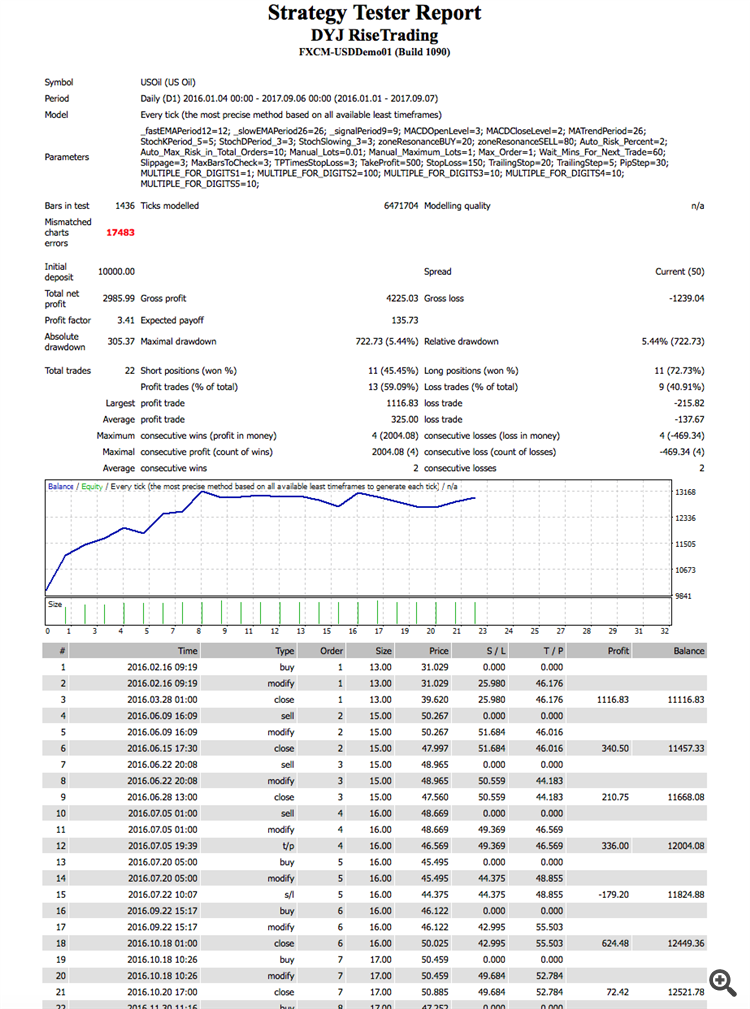Click short positions value '11 (45.45%)'
Screen dimensions: 750x1009
pyautogui.click(x=393, y=371)
